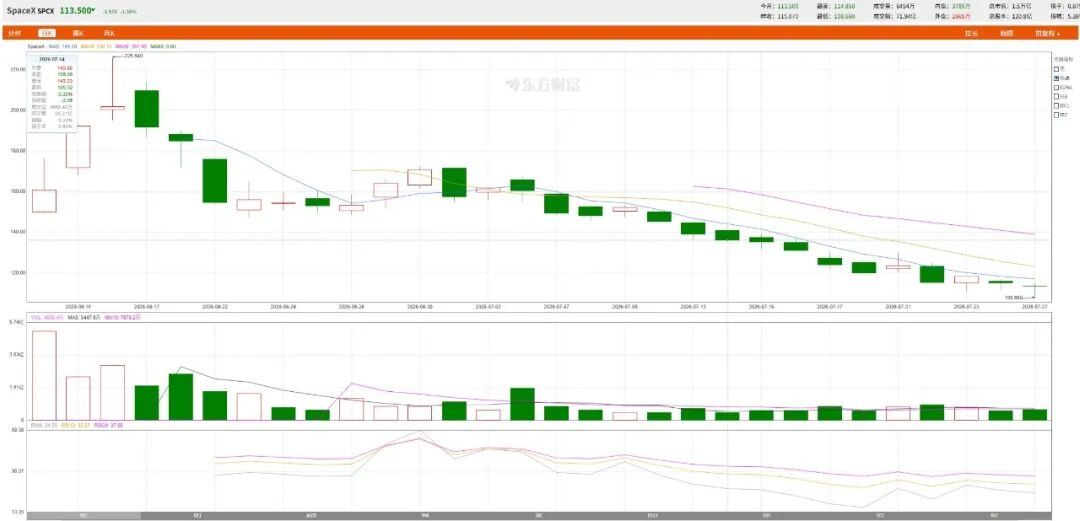Select the RSI indicator tab at bottom
This screenshot has width=1080, height=521.
[x=84, y=516]
